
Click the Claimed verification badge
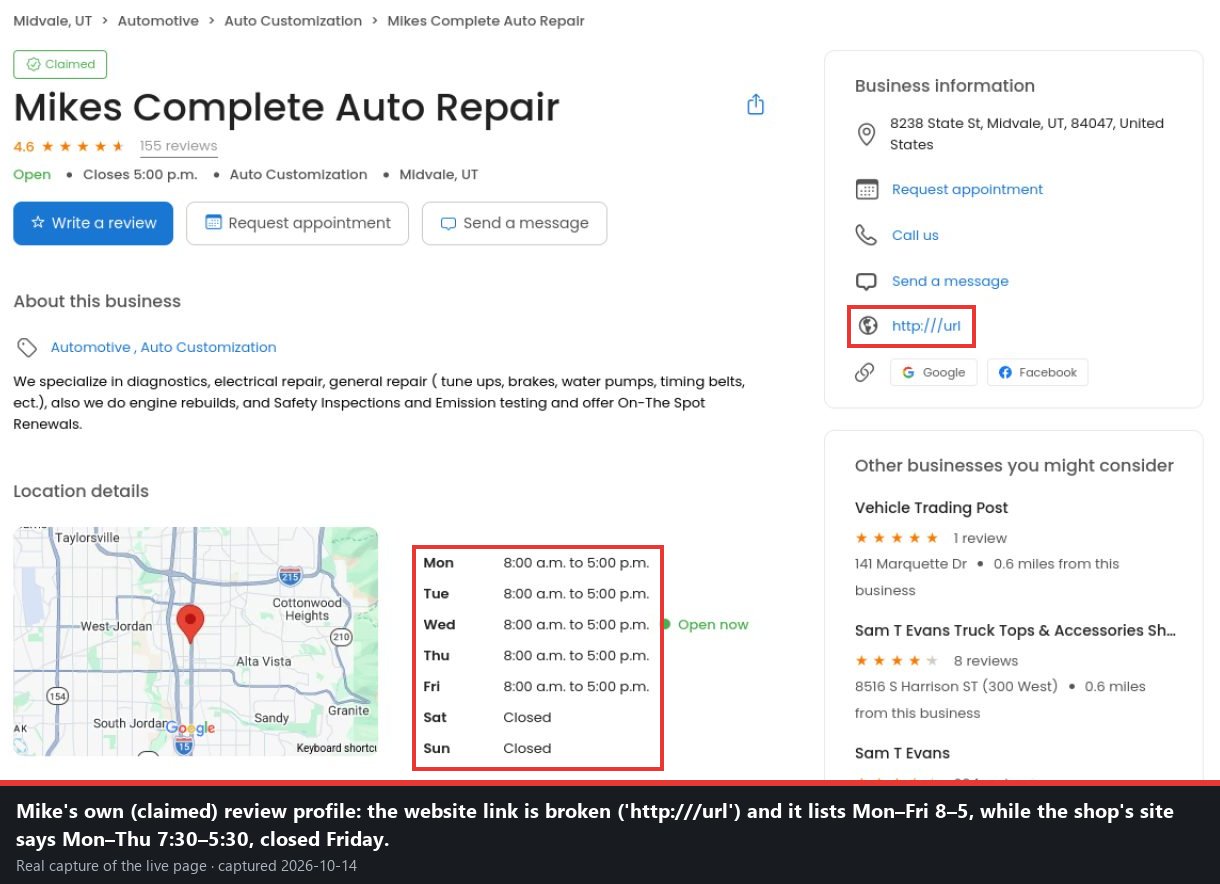point(60,64)
